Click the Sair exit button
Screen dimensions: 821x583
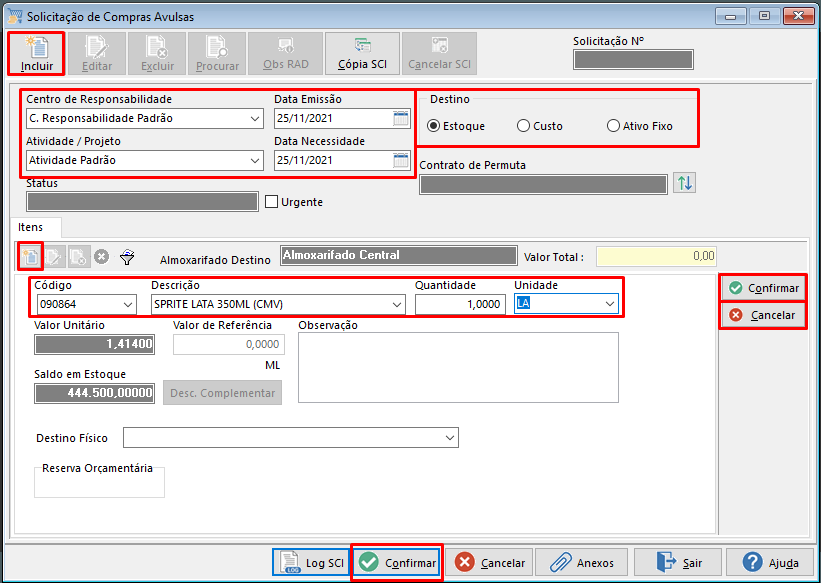point(678,563)
